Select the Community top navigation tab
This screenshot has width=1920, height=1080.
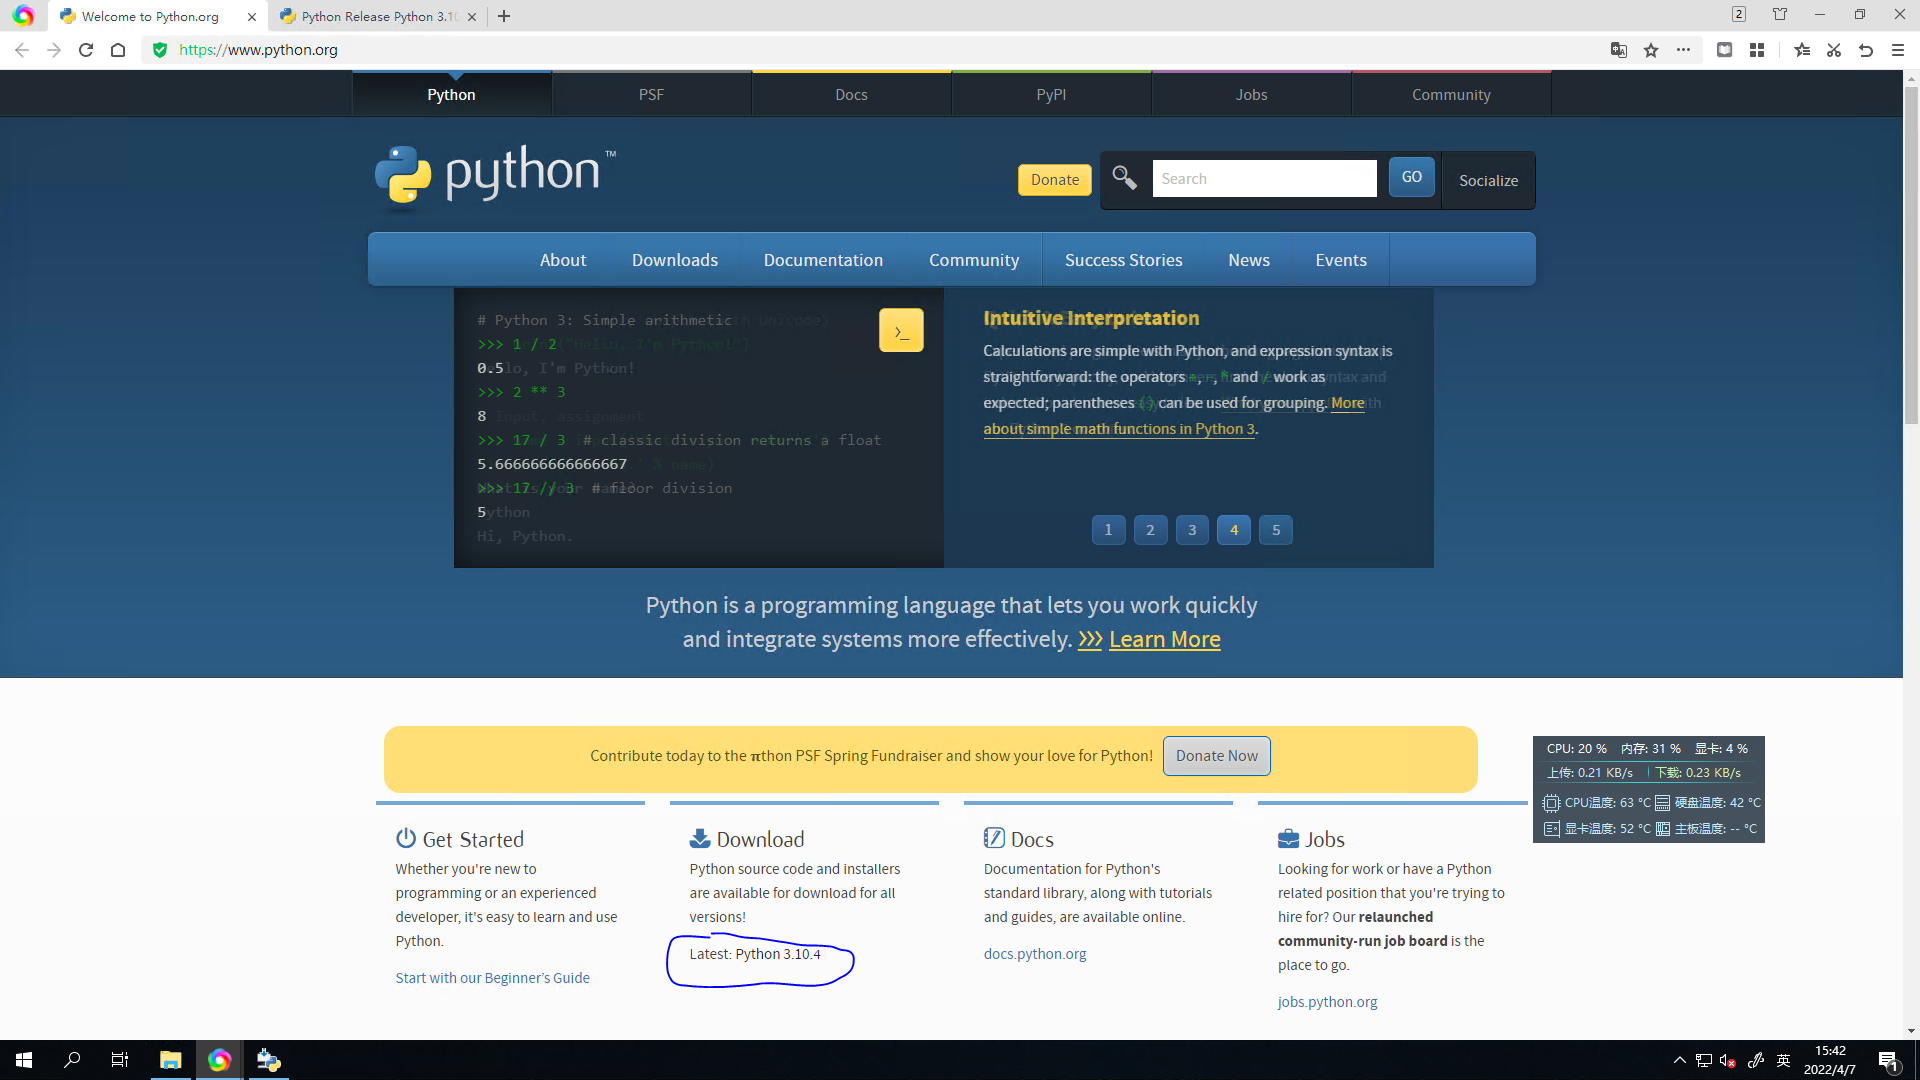tap(1451, 95)
